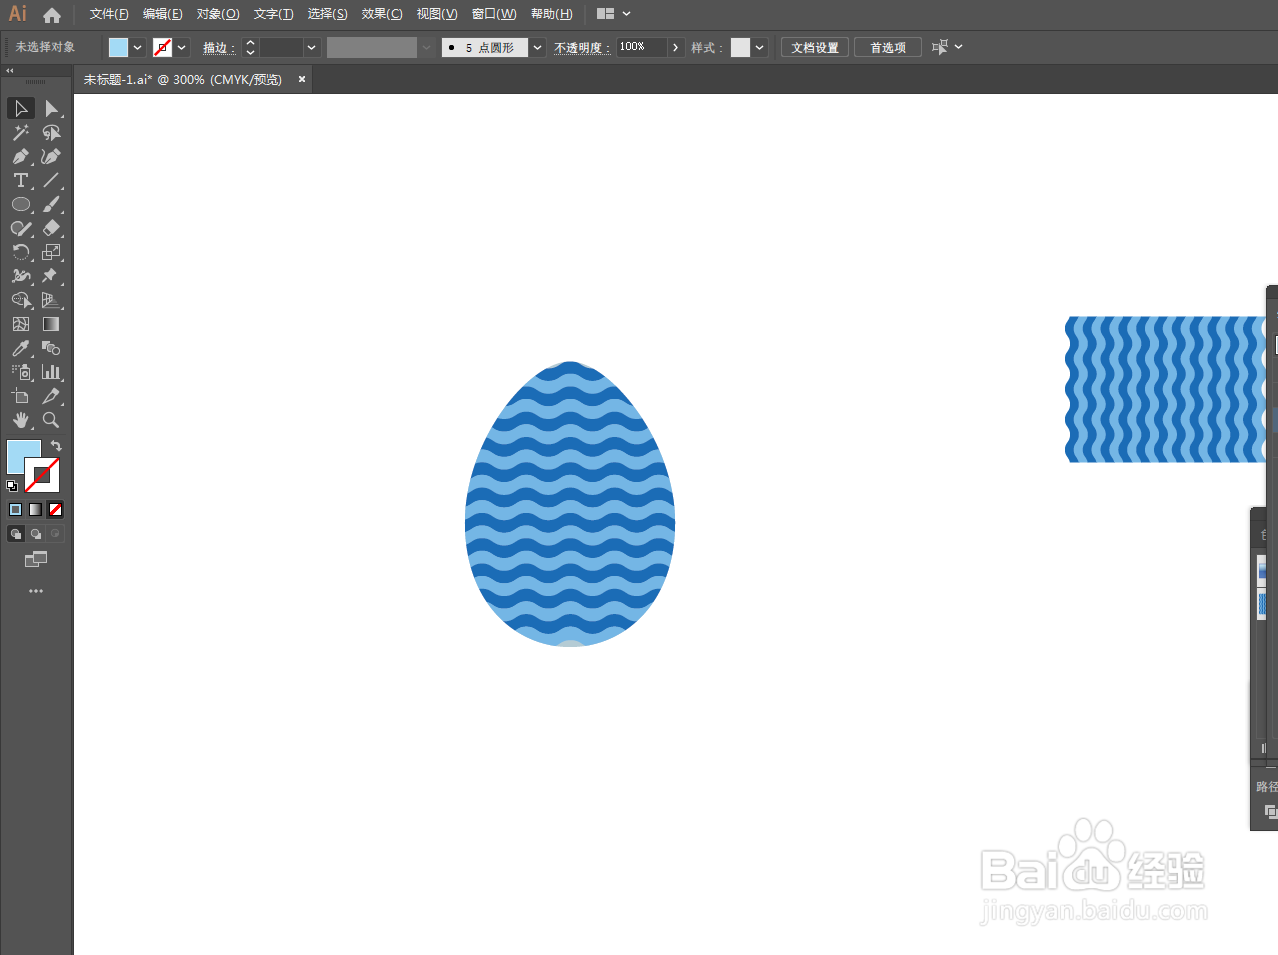Select the Column Graph tool
Screen dimensions: 1278x955
[x=51, y=372]
